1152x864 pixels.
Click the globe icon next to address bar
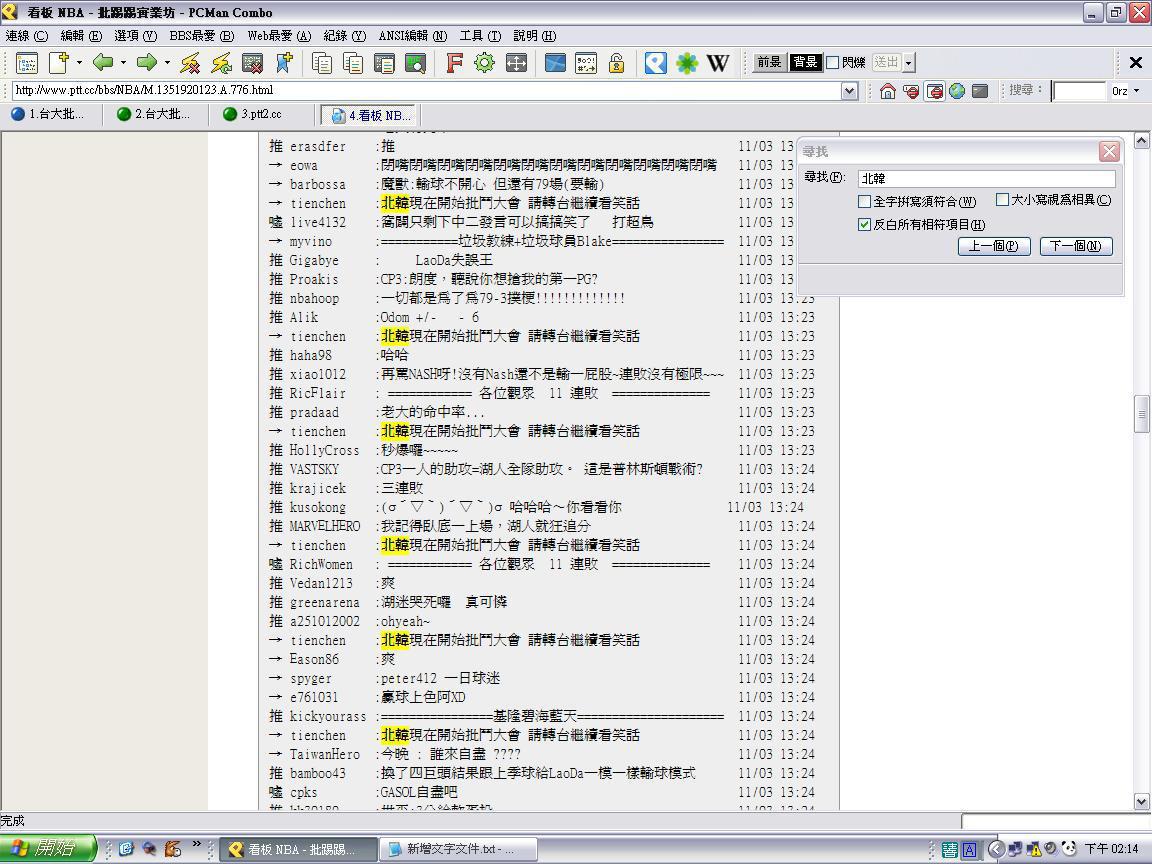pos(957,91)
